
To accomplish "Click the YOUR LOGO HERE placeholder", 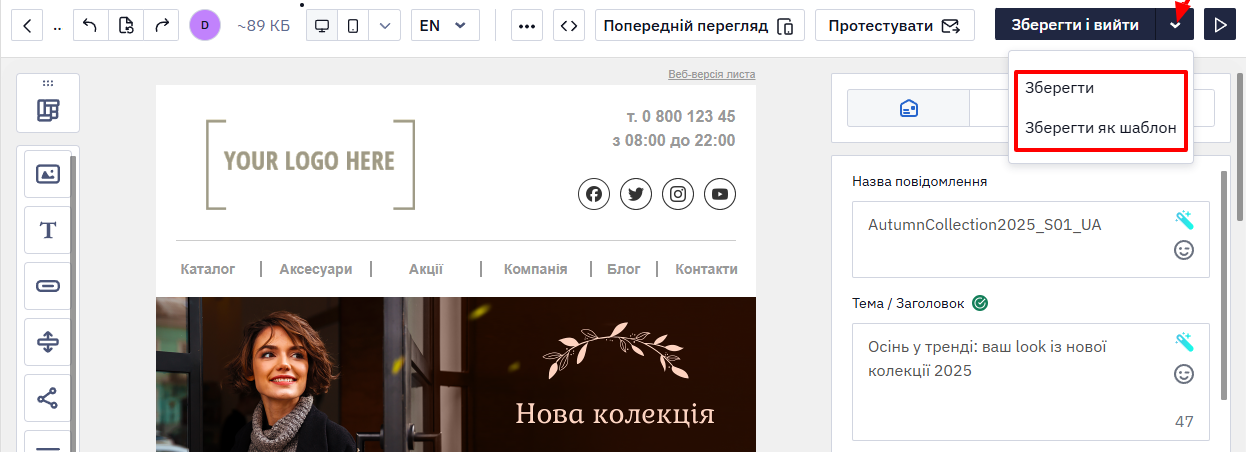I will [x=310, y=164].
